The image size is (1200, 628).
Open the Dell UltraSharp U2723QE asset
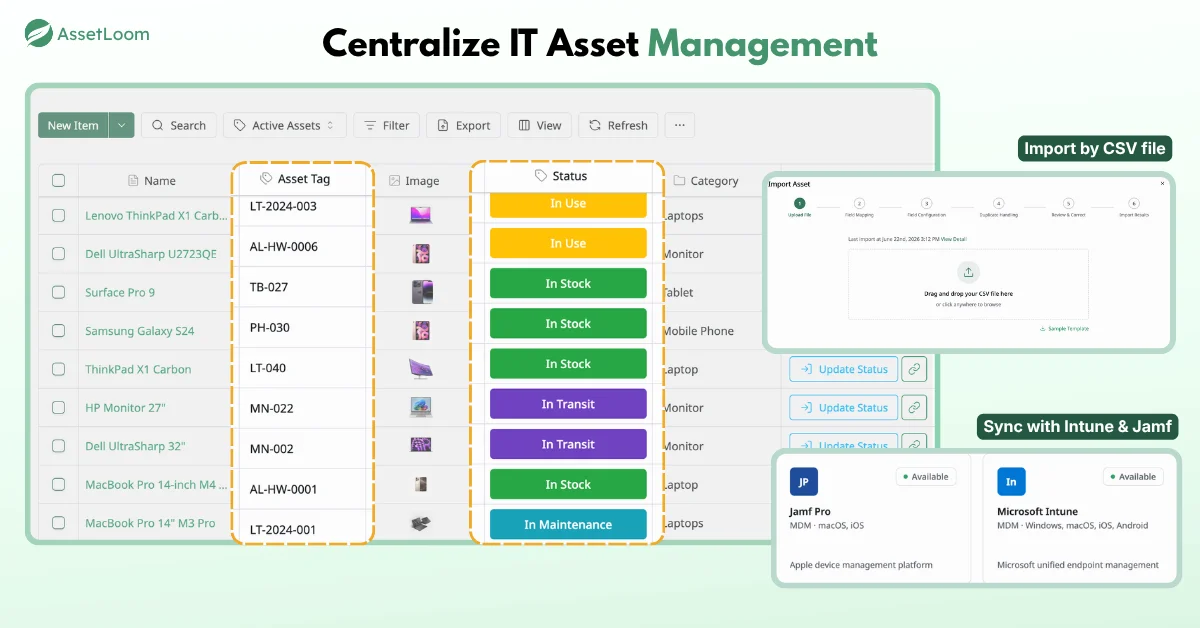151,254
